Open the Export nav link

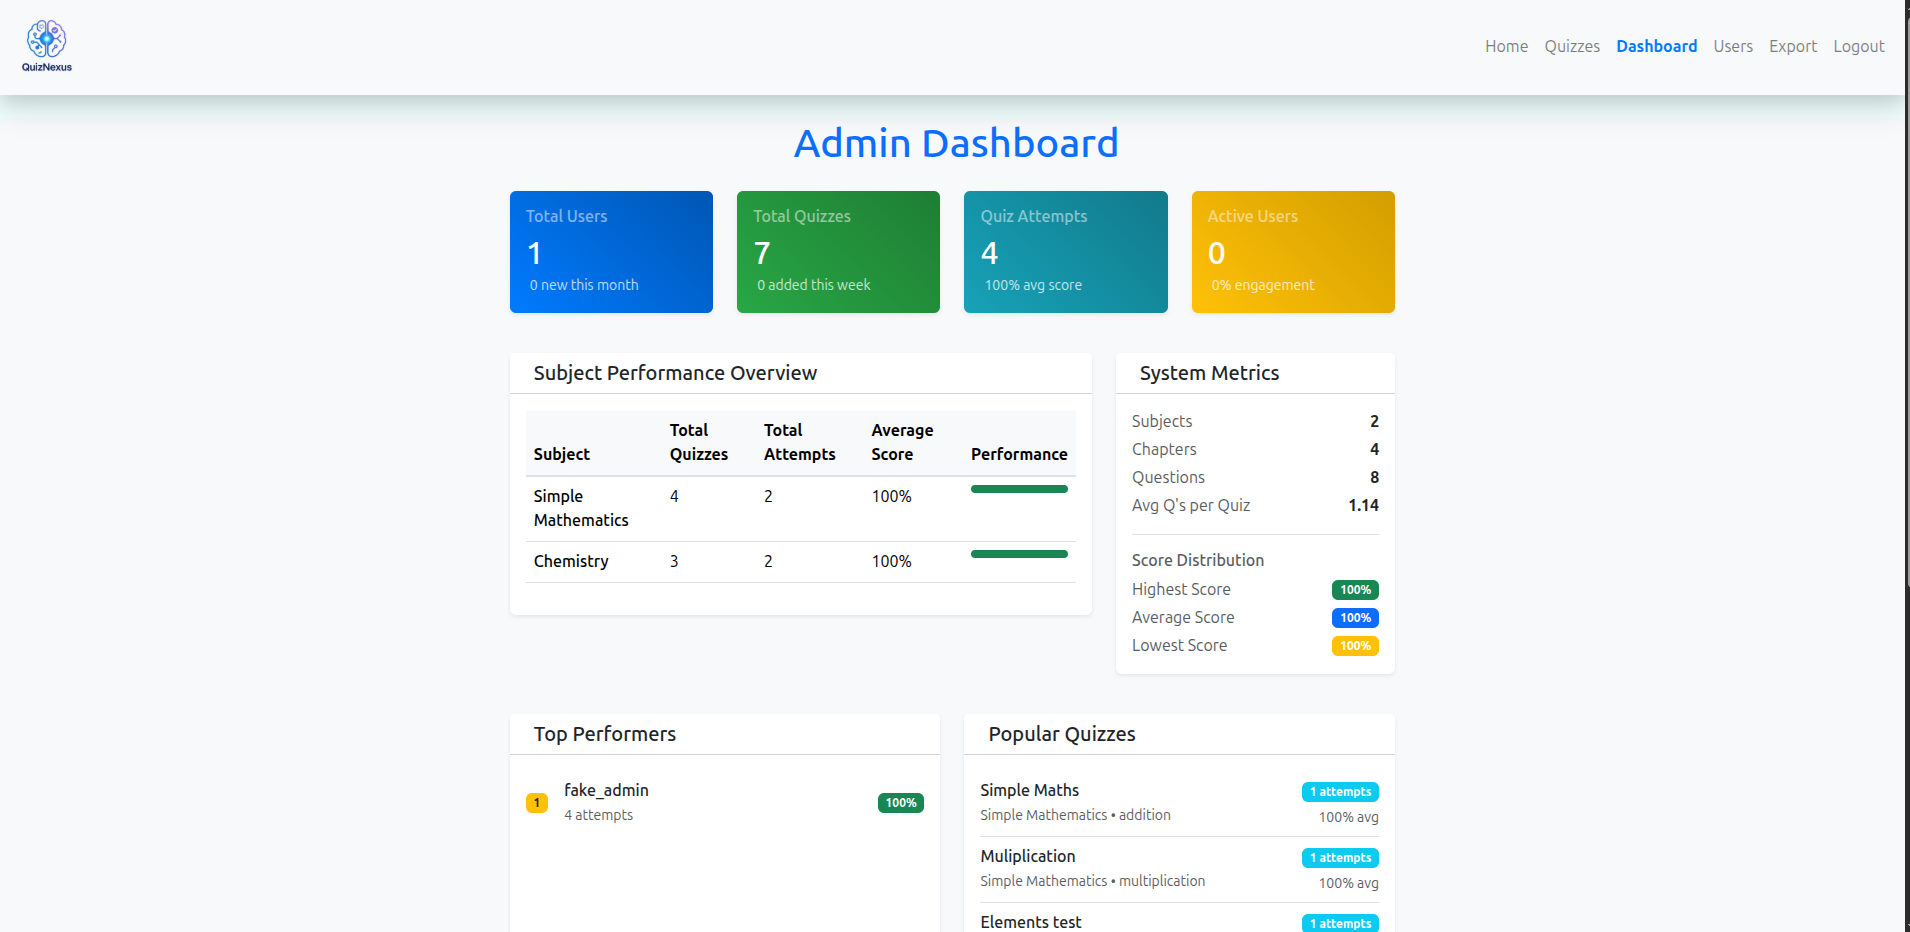point(1793,46)
